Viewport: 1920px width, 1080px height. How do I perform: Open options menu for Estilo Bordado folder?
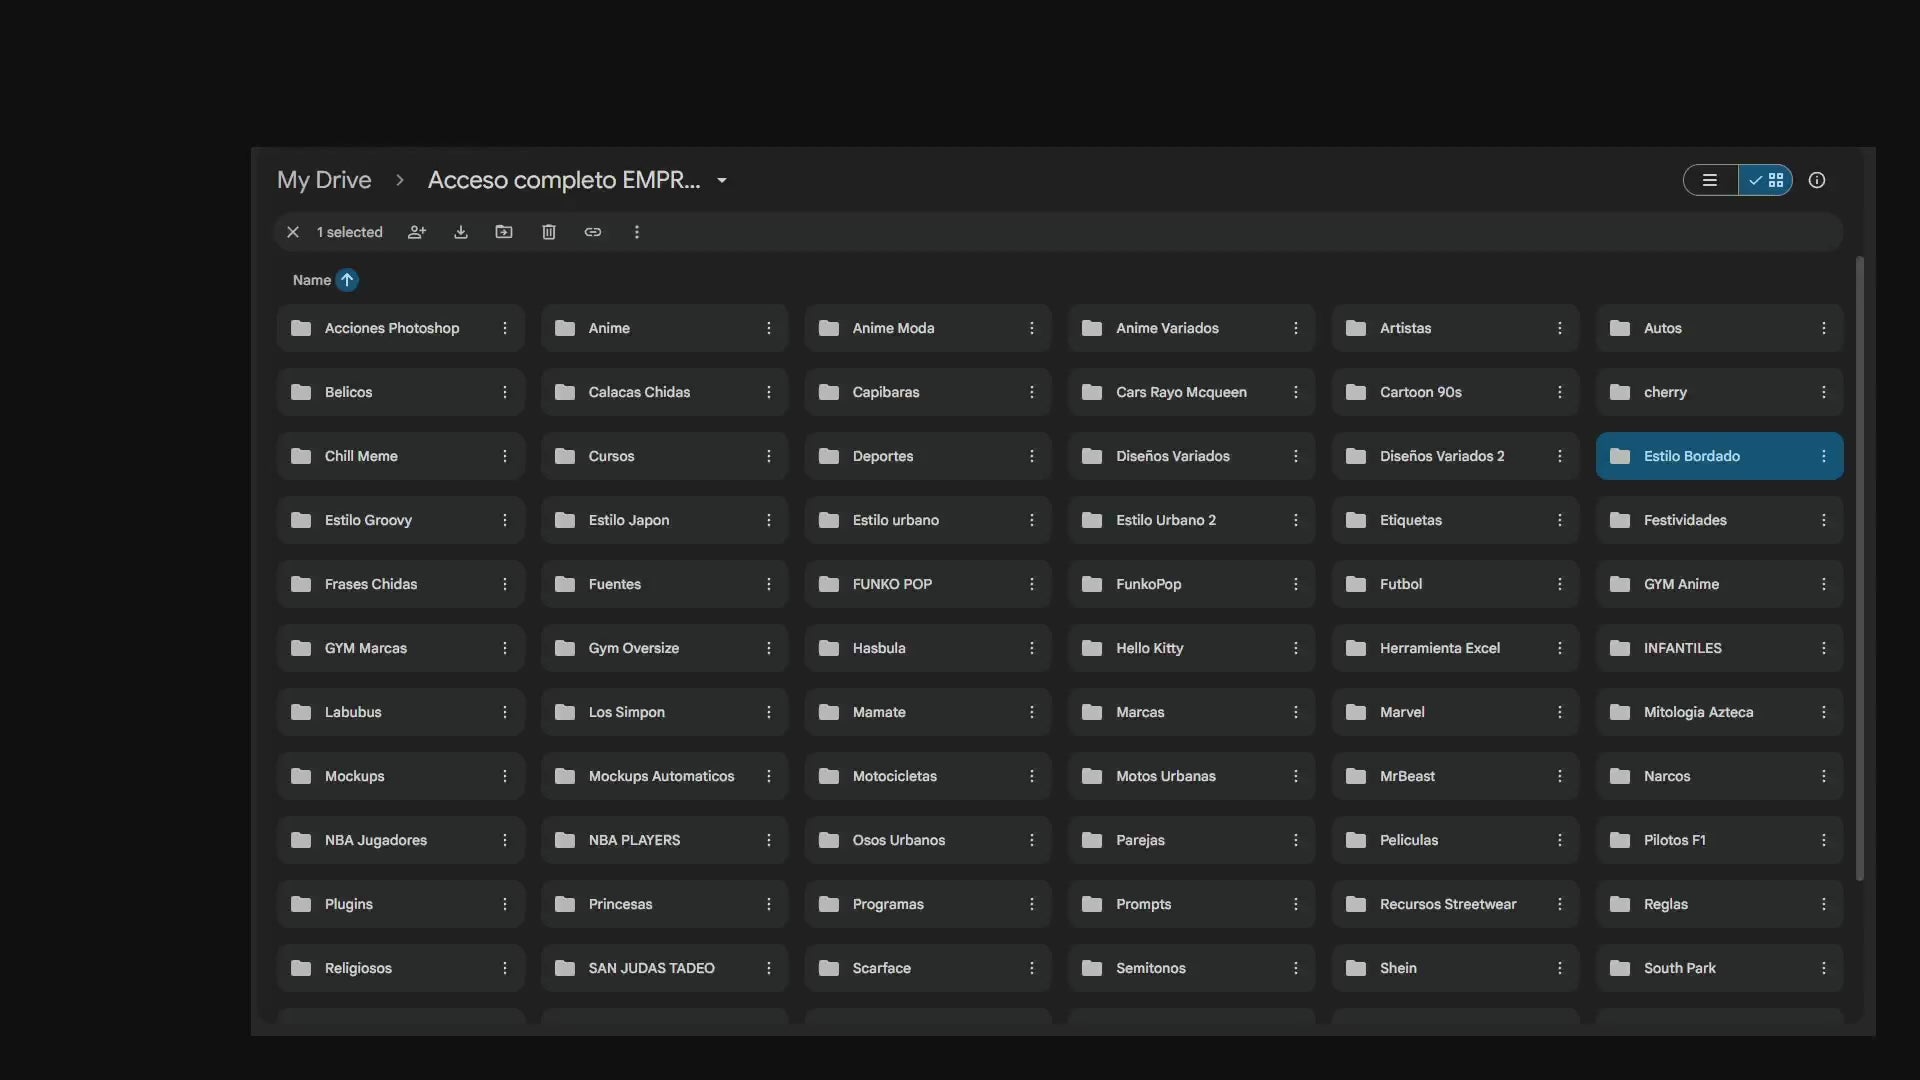(1824, 456)
